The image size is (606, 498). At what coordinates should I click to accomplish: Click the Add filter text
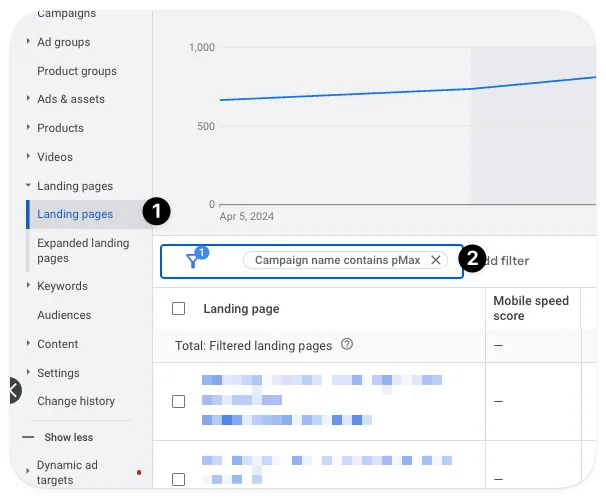pyautogui.click(x=506, y=261)
